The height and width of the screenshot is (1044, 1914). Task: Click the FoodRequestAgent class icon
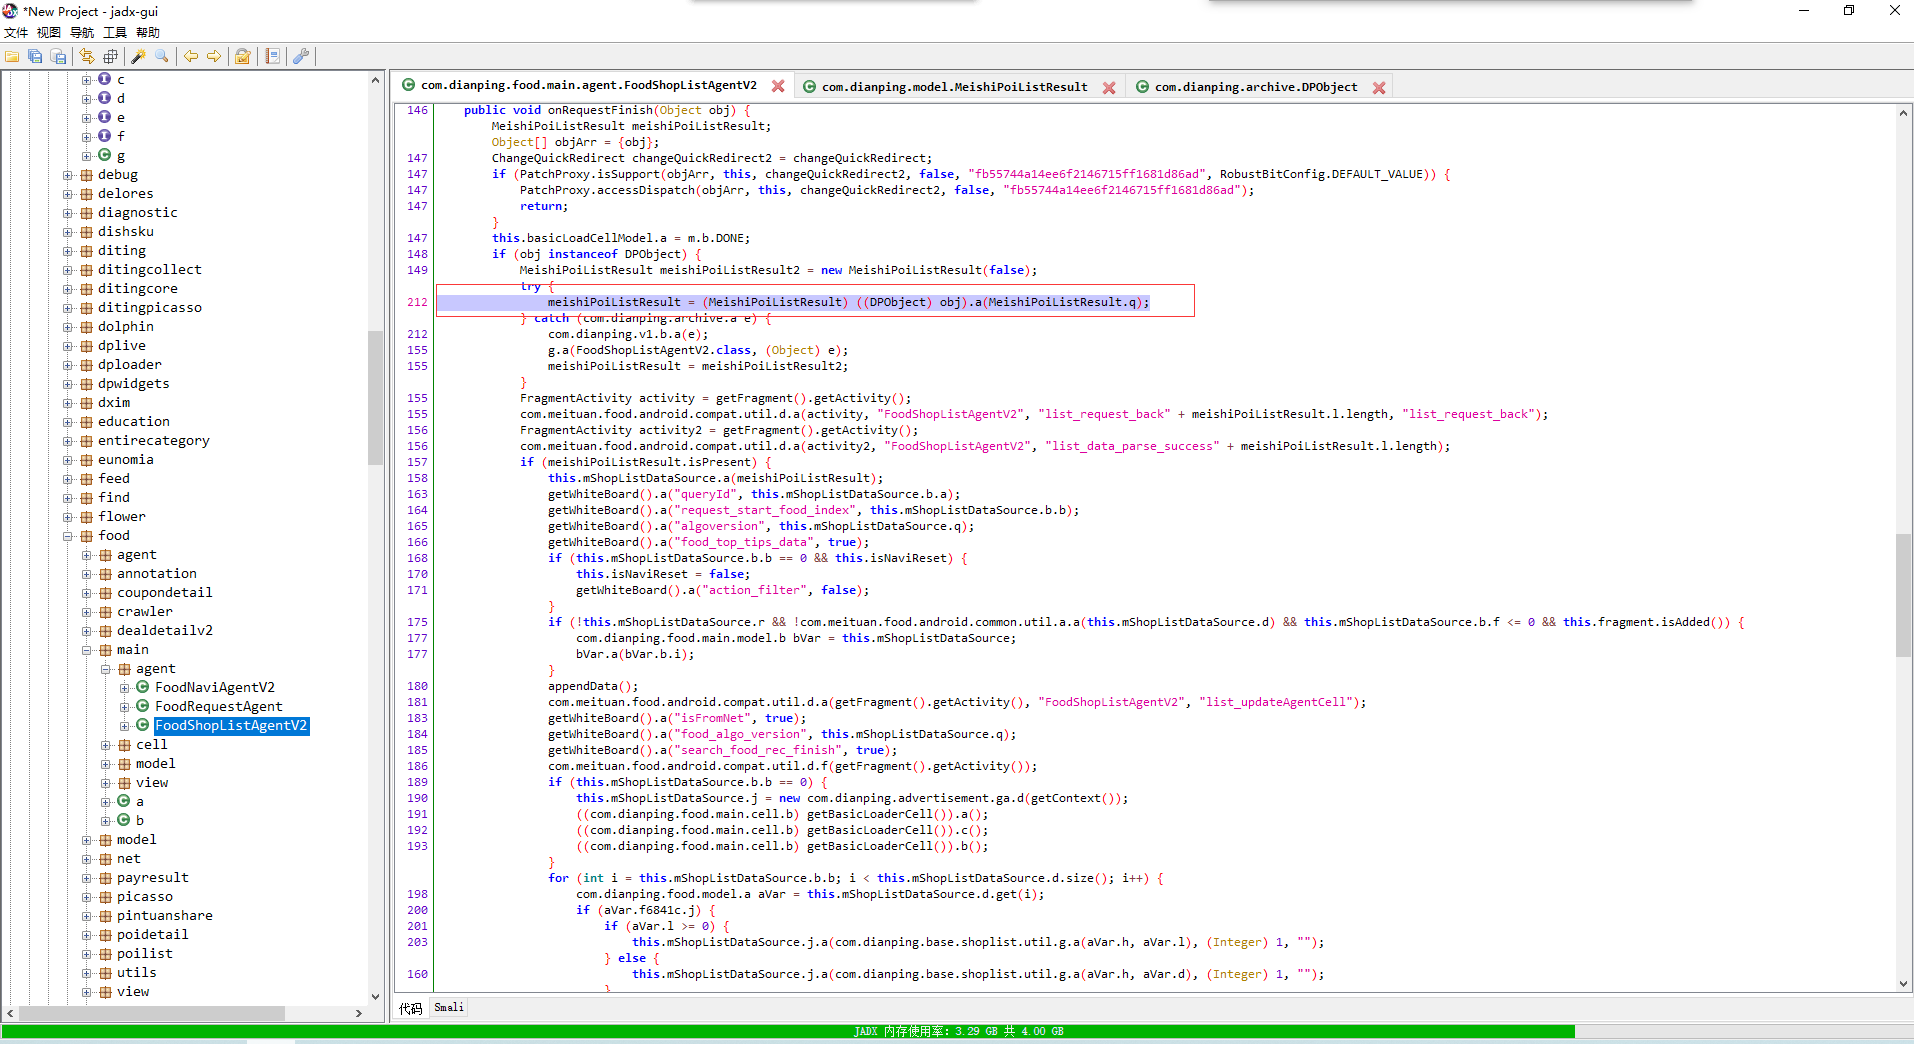pyautogui.click(x=143, y=706)
